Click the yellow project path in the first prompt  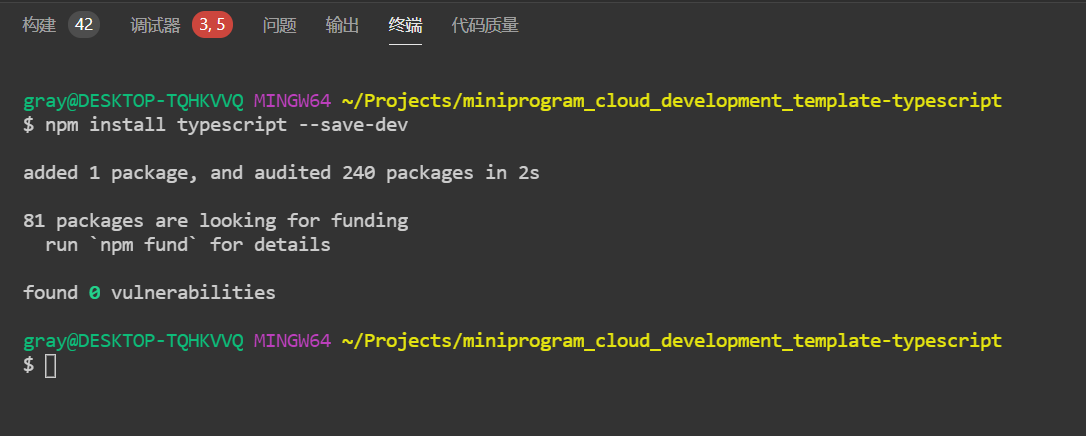(671, 101)
